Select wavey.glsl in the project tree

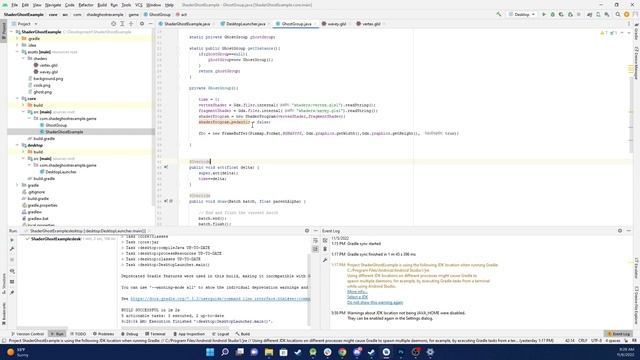(x=48, y=72)
